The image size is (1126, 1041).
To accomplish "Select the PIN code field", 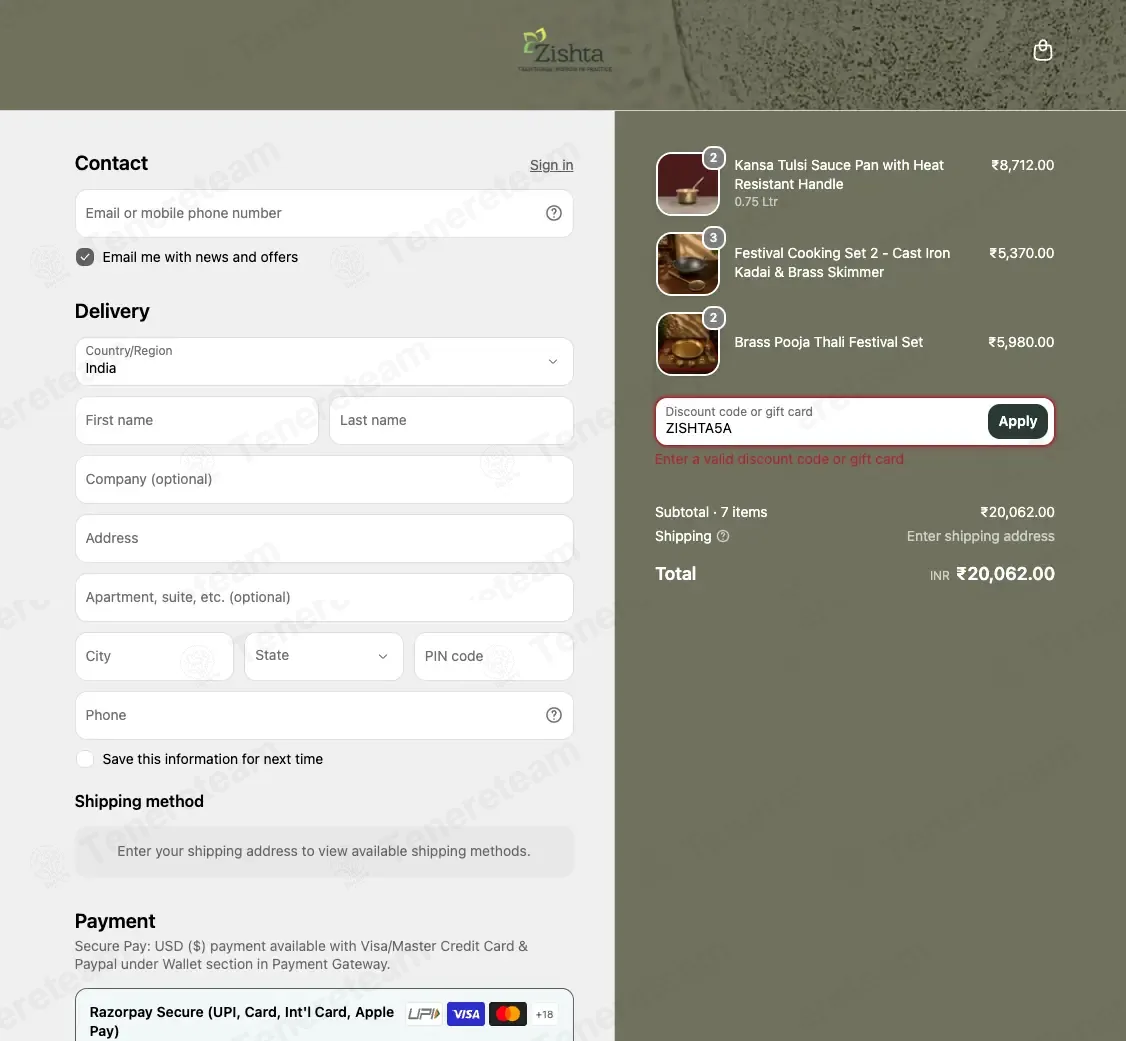I will pyautogui.click(x=493, y=656).
